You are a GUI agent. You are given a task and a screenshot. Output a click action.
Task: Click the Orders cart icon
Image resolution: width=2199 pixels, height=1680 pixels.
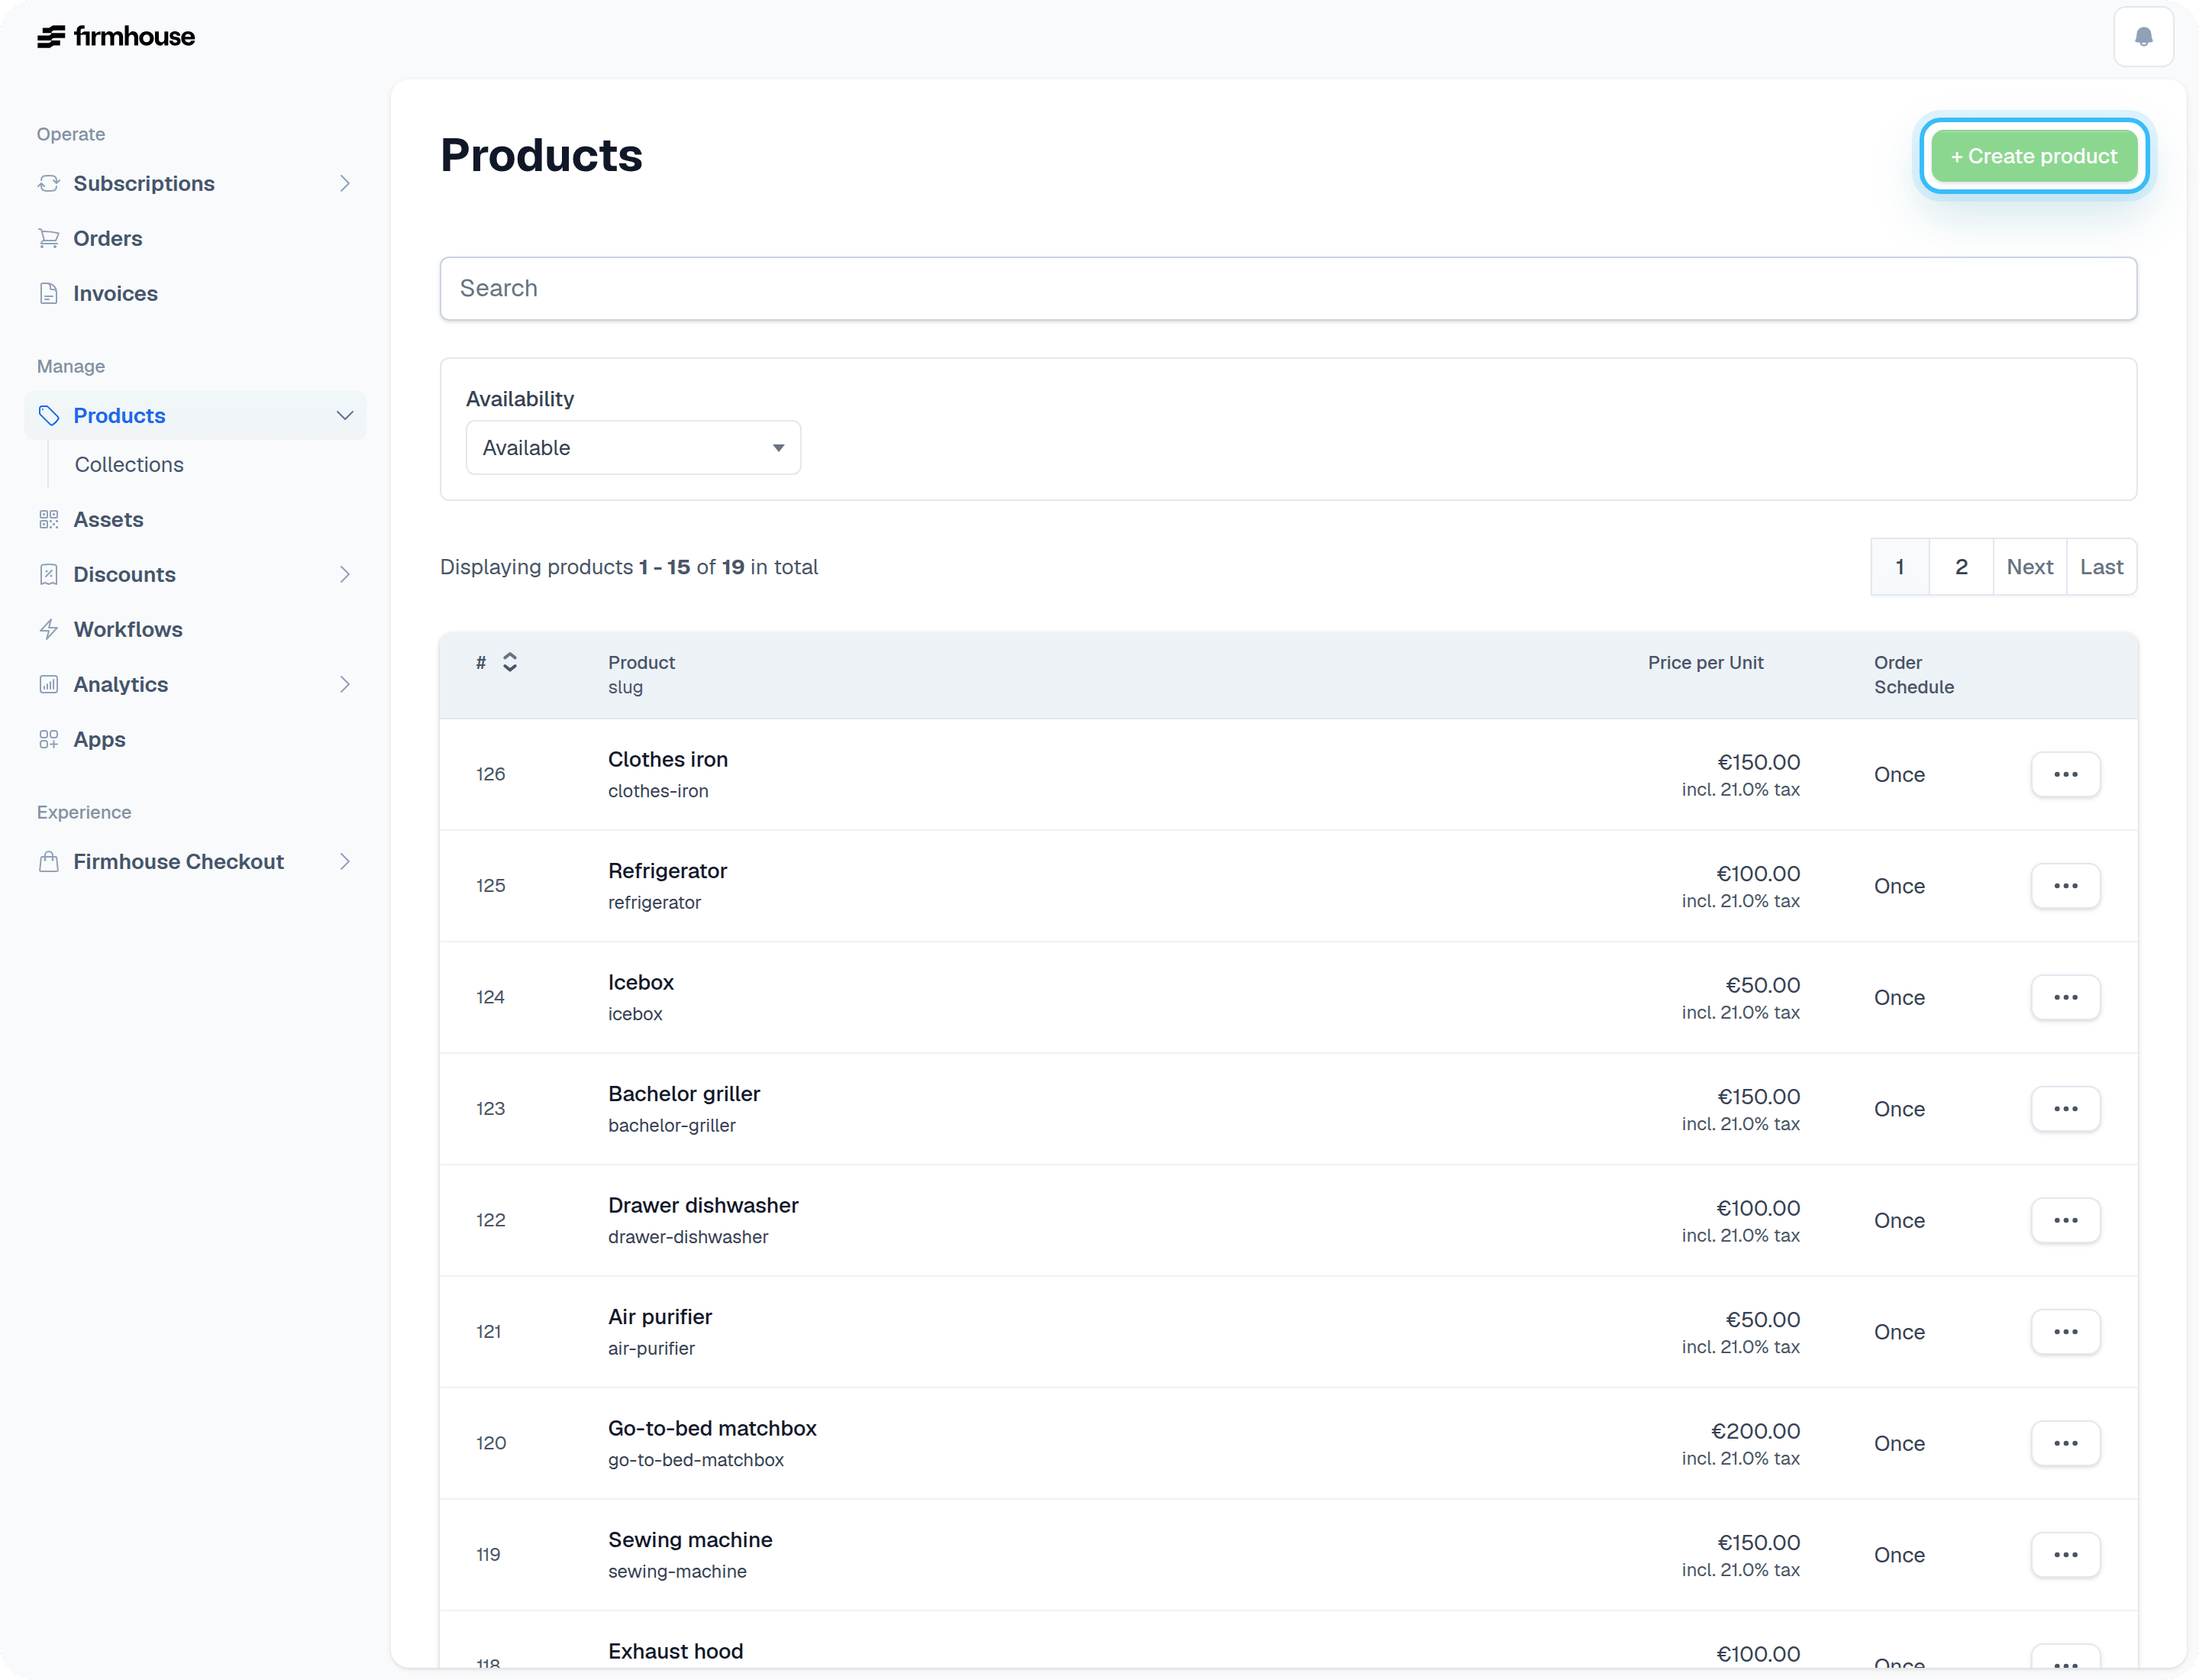pos(48,238)
